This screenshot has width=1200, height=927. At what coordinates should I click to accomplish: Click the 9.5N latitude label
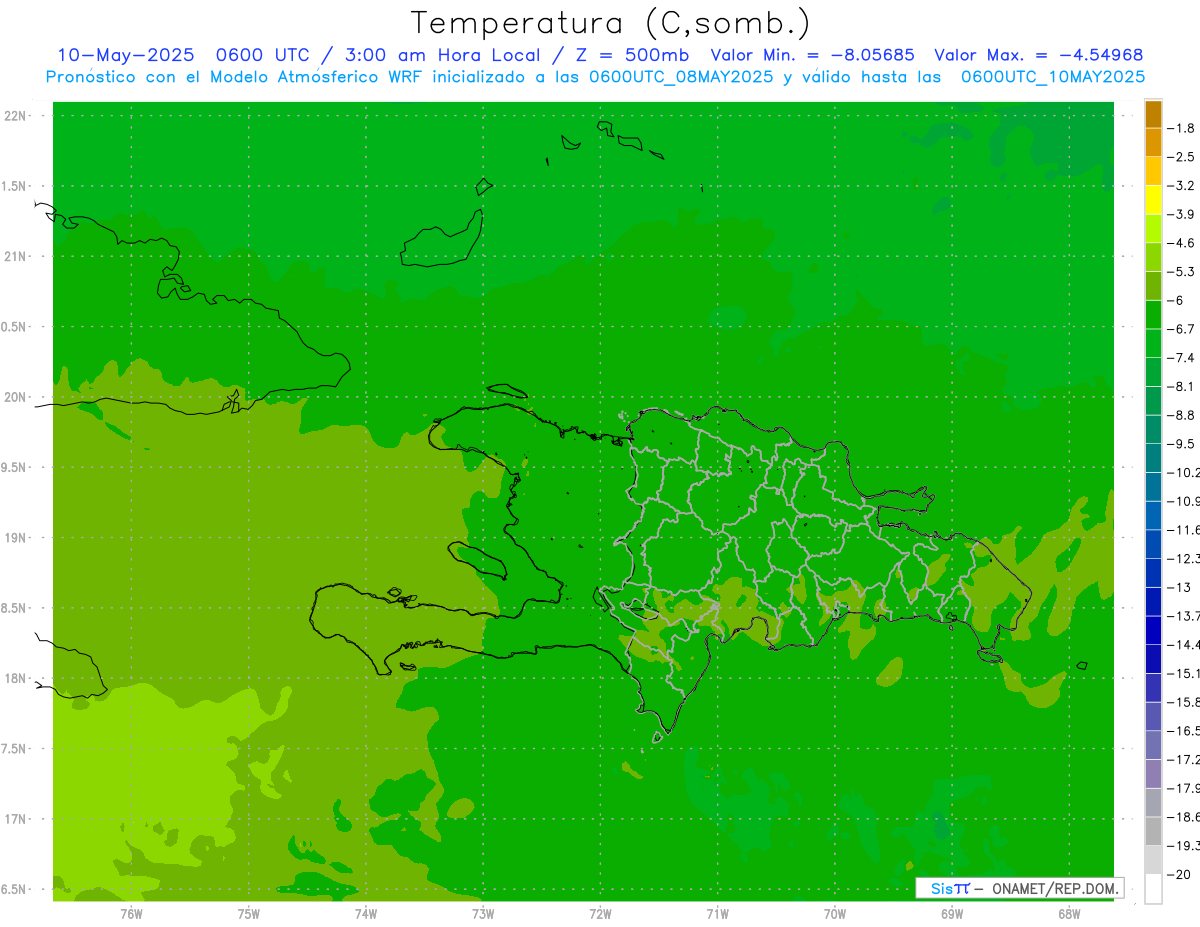(15, 467)
